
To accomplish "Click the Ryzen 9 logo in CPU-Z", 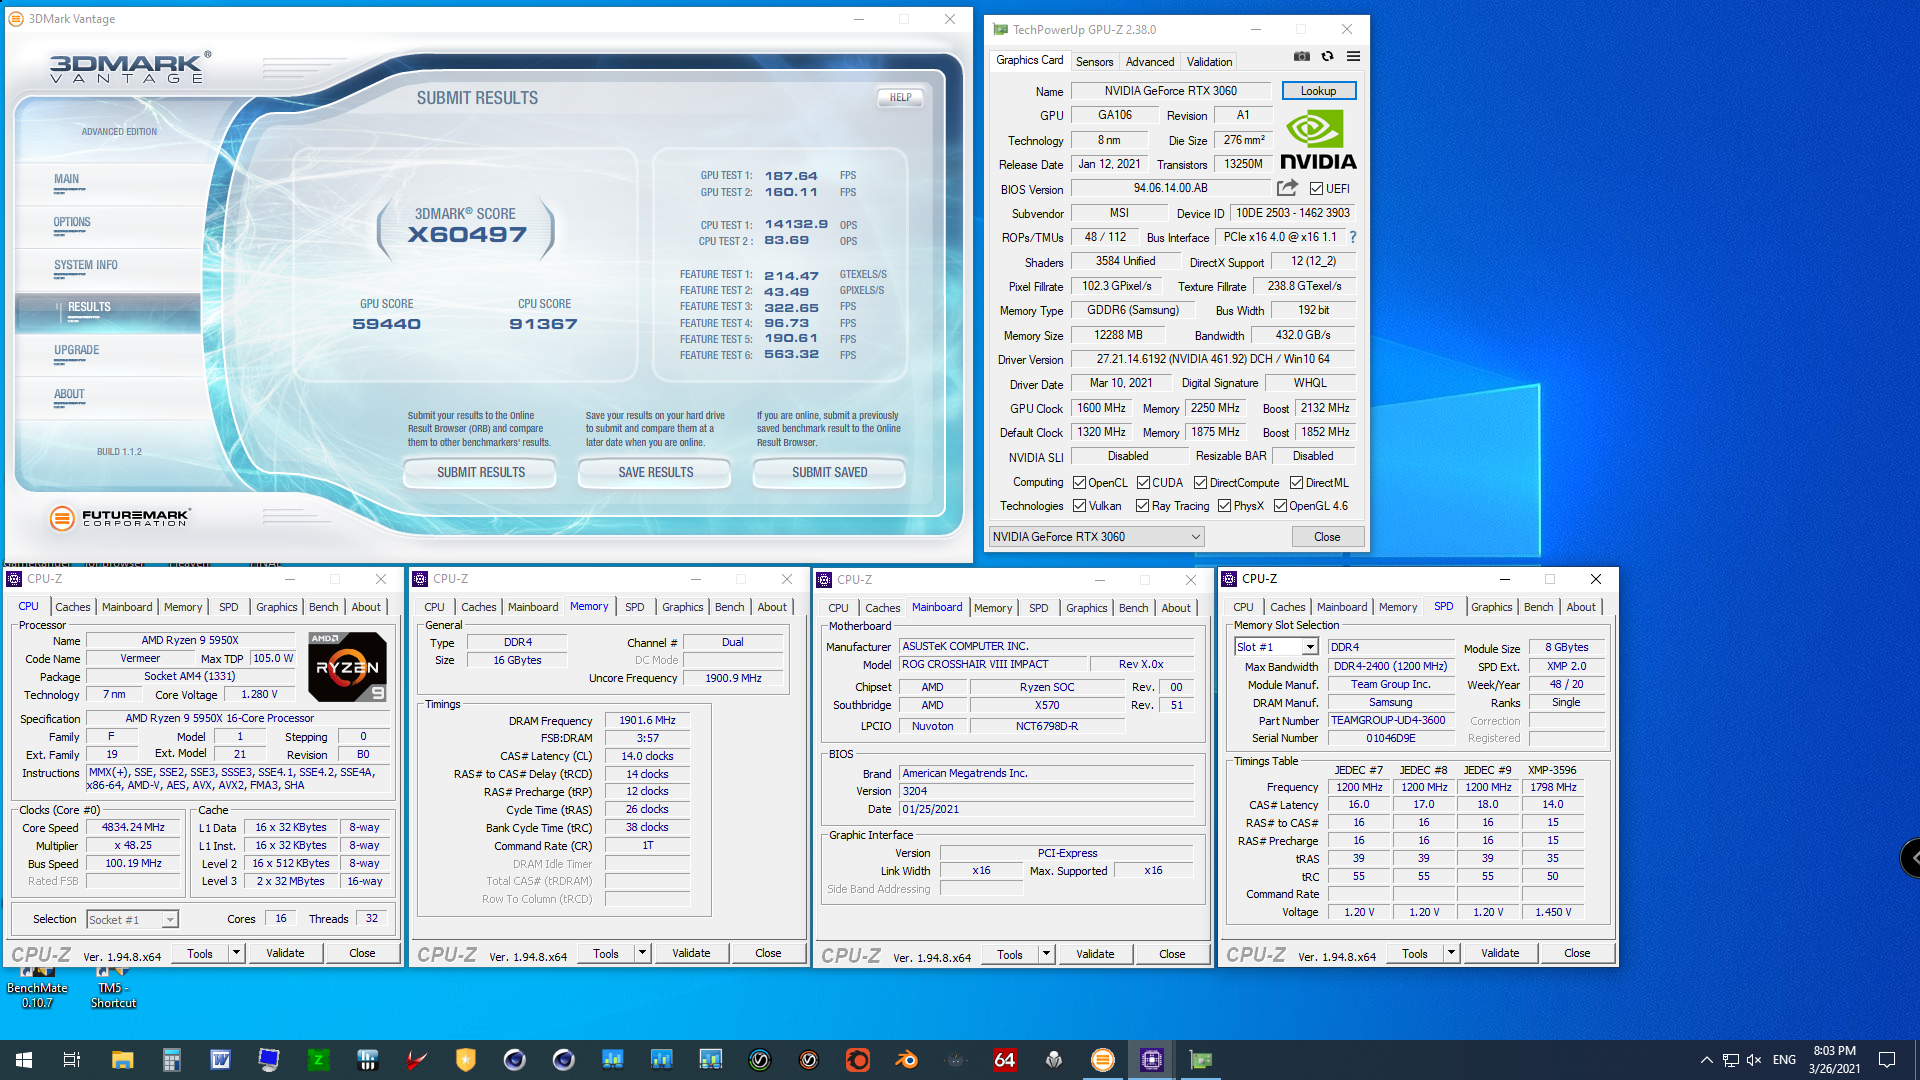I will [347, 666].
